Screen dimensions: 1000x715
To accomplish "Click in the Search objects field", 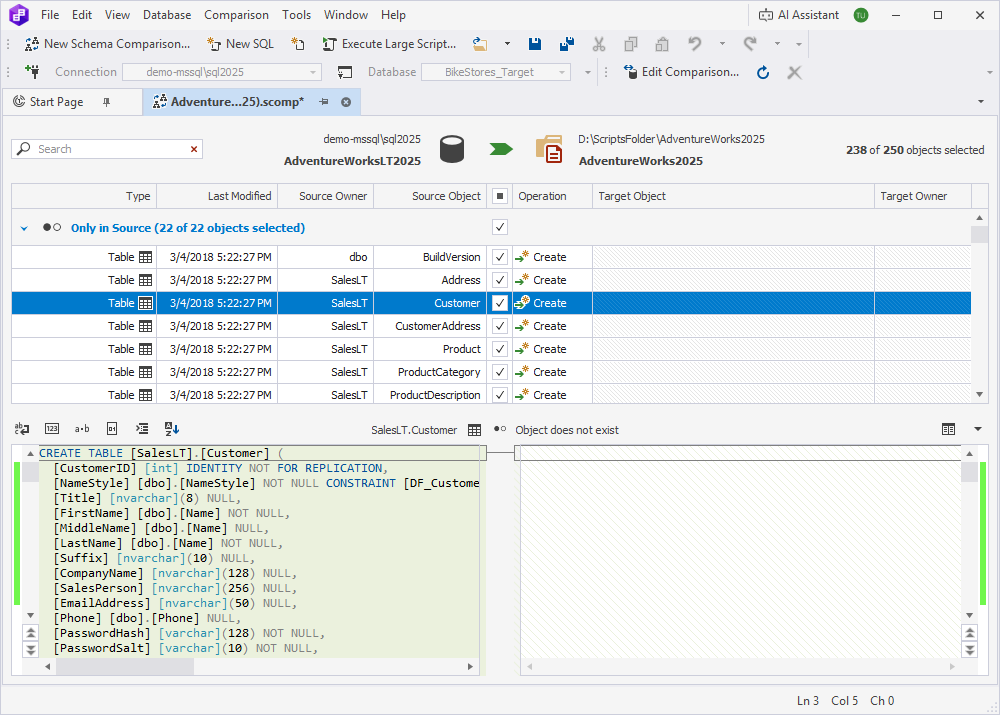I will (x=107, y=149).
